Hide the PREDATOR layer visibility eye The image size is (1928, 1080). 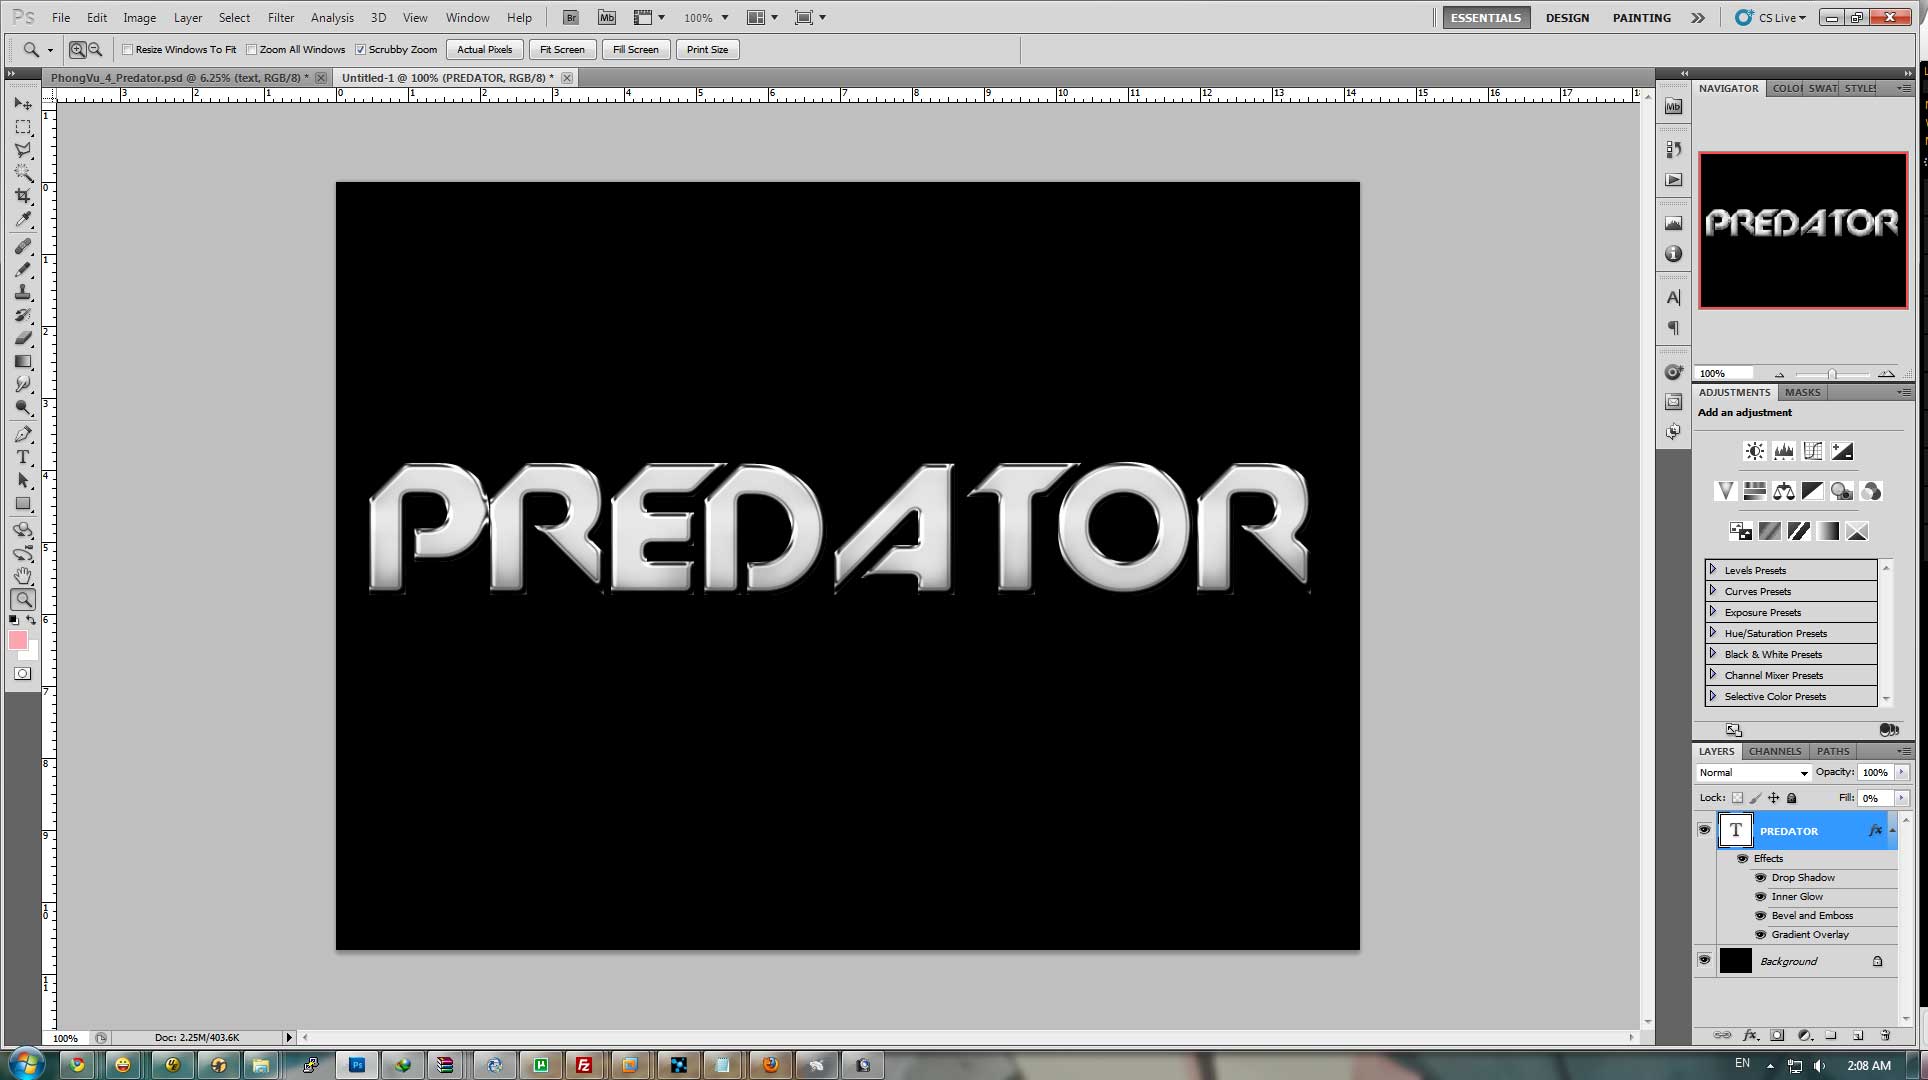click(x=1704, y=830)
